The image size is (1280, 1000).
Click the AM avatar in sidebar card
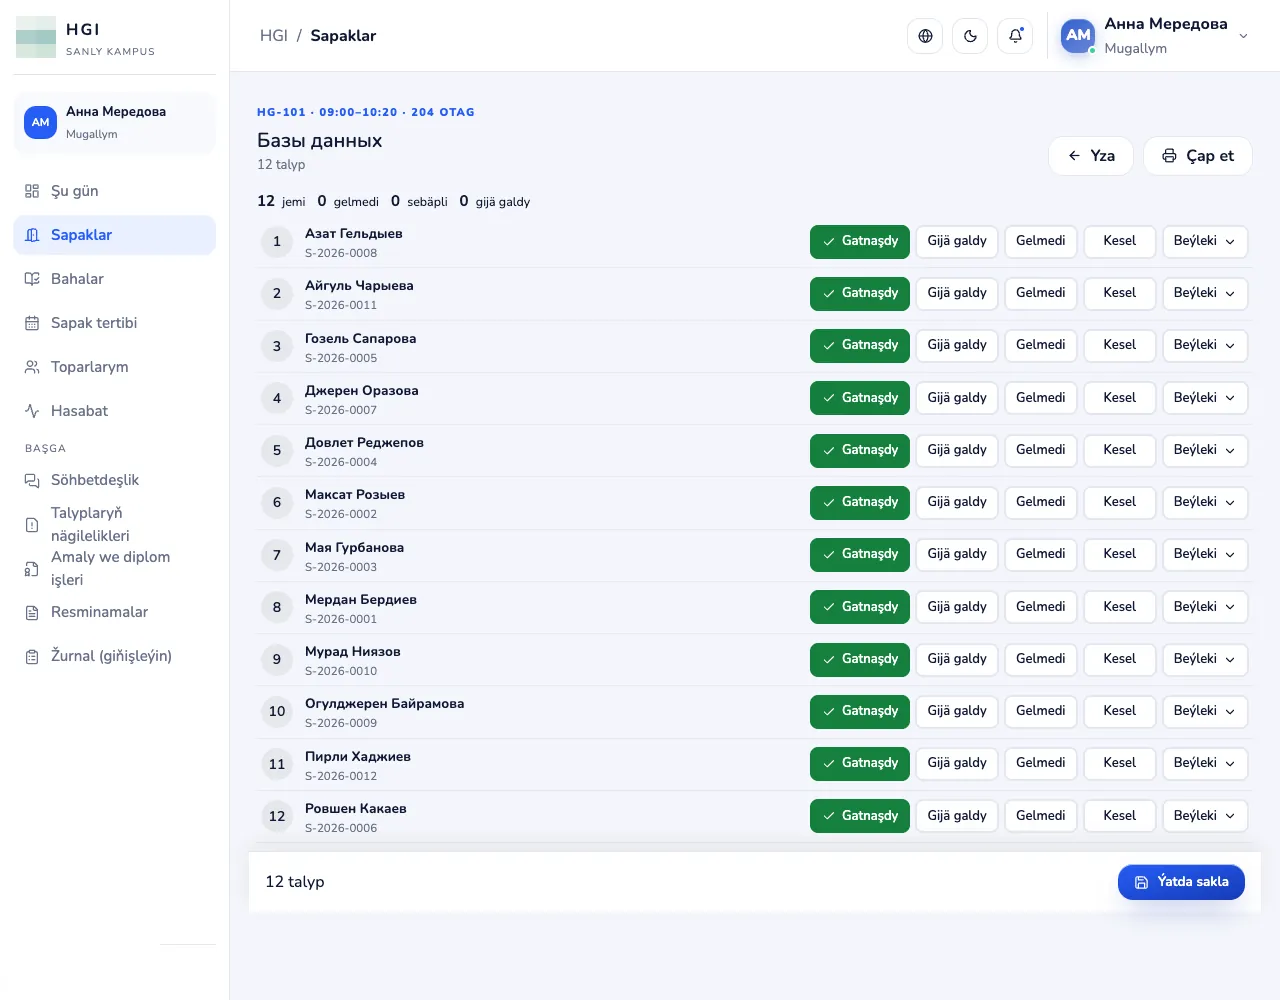pyautogui.click(x=40, y=122)
